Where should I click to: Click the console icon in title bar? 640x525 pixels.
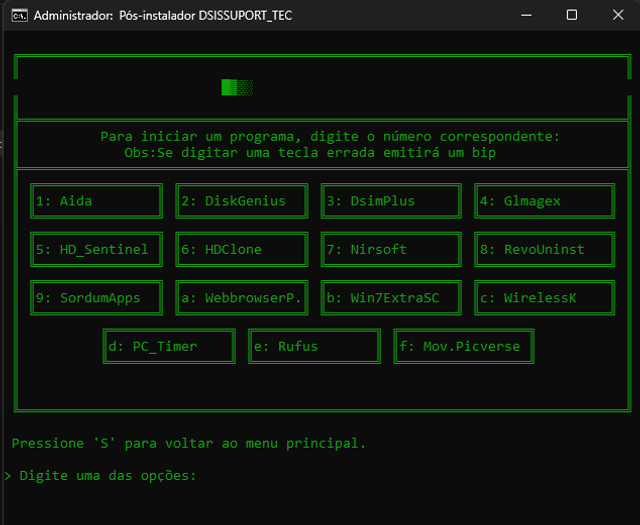tap(17, 15)
